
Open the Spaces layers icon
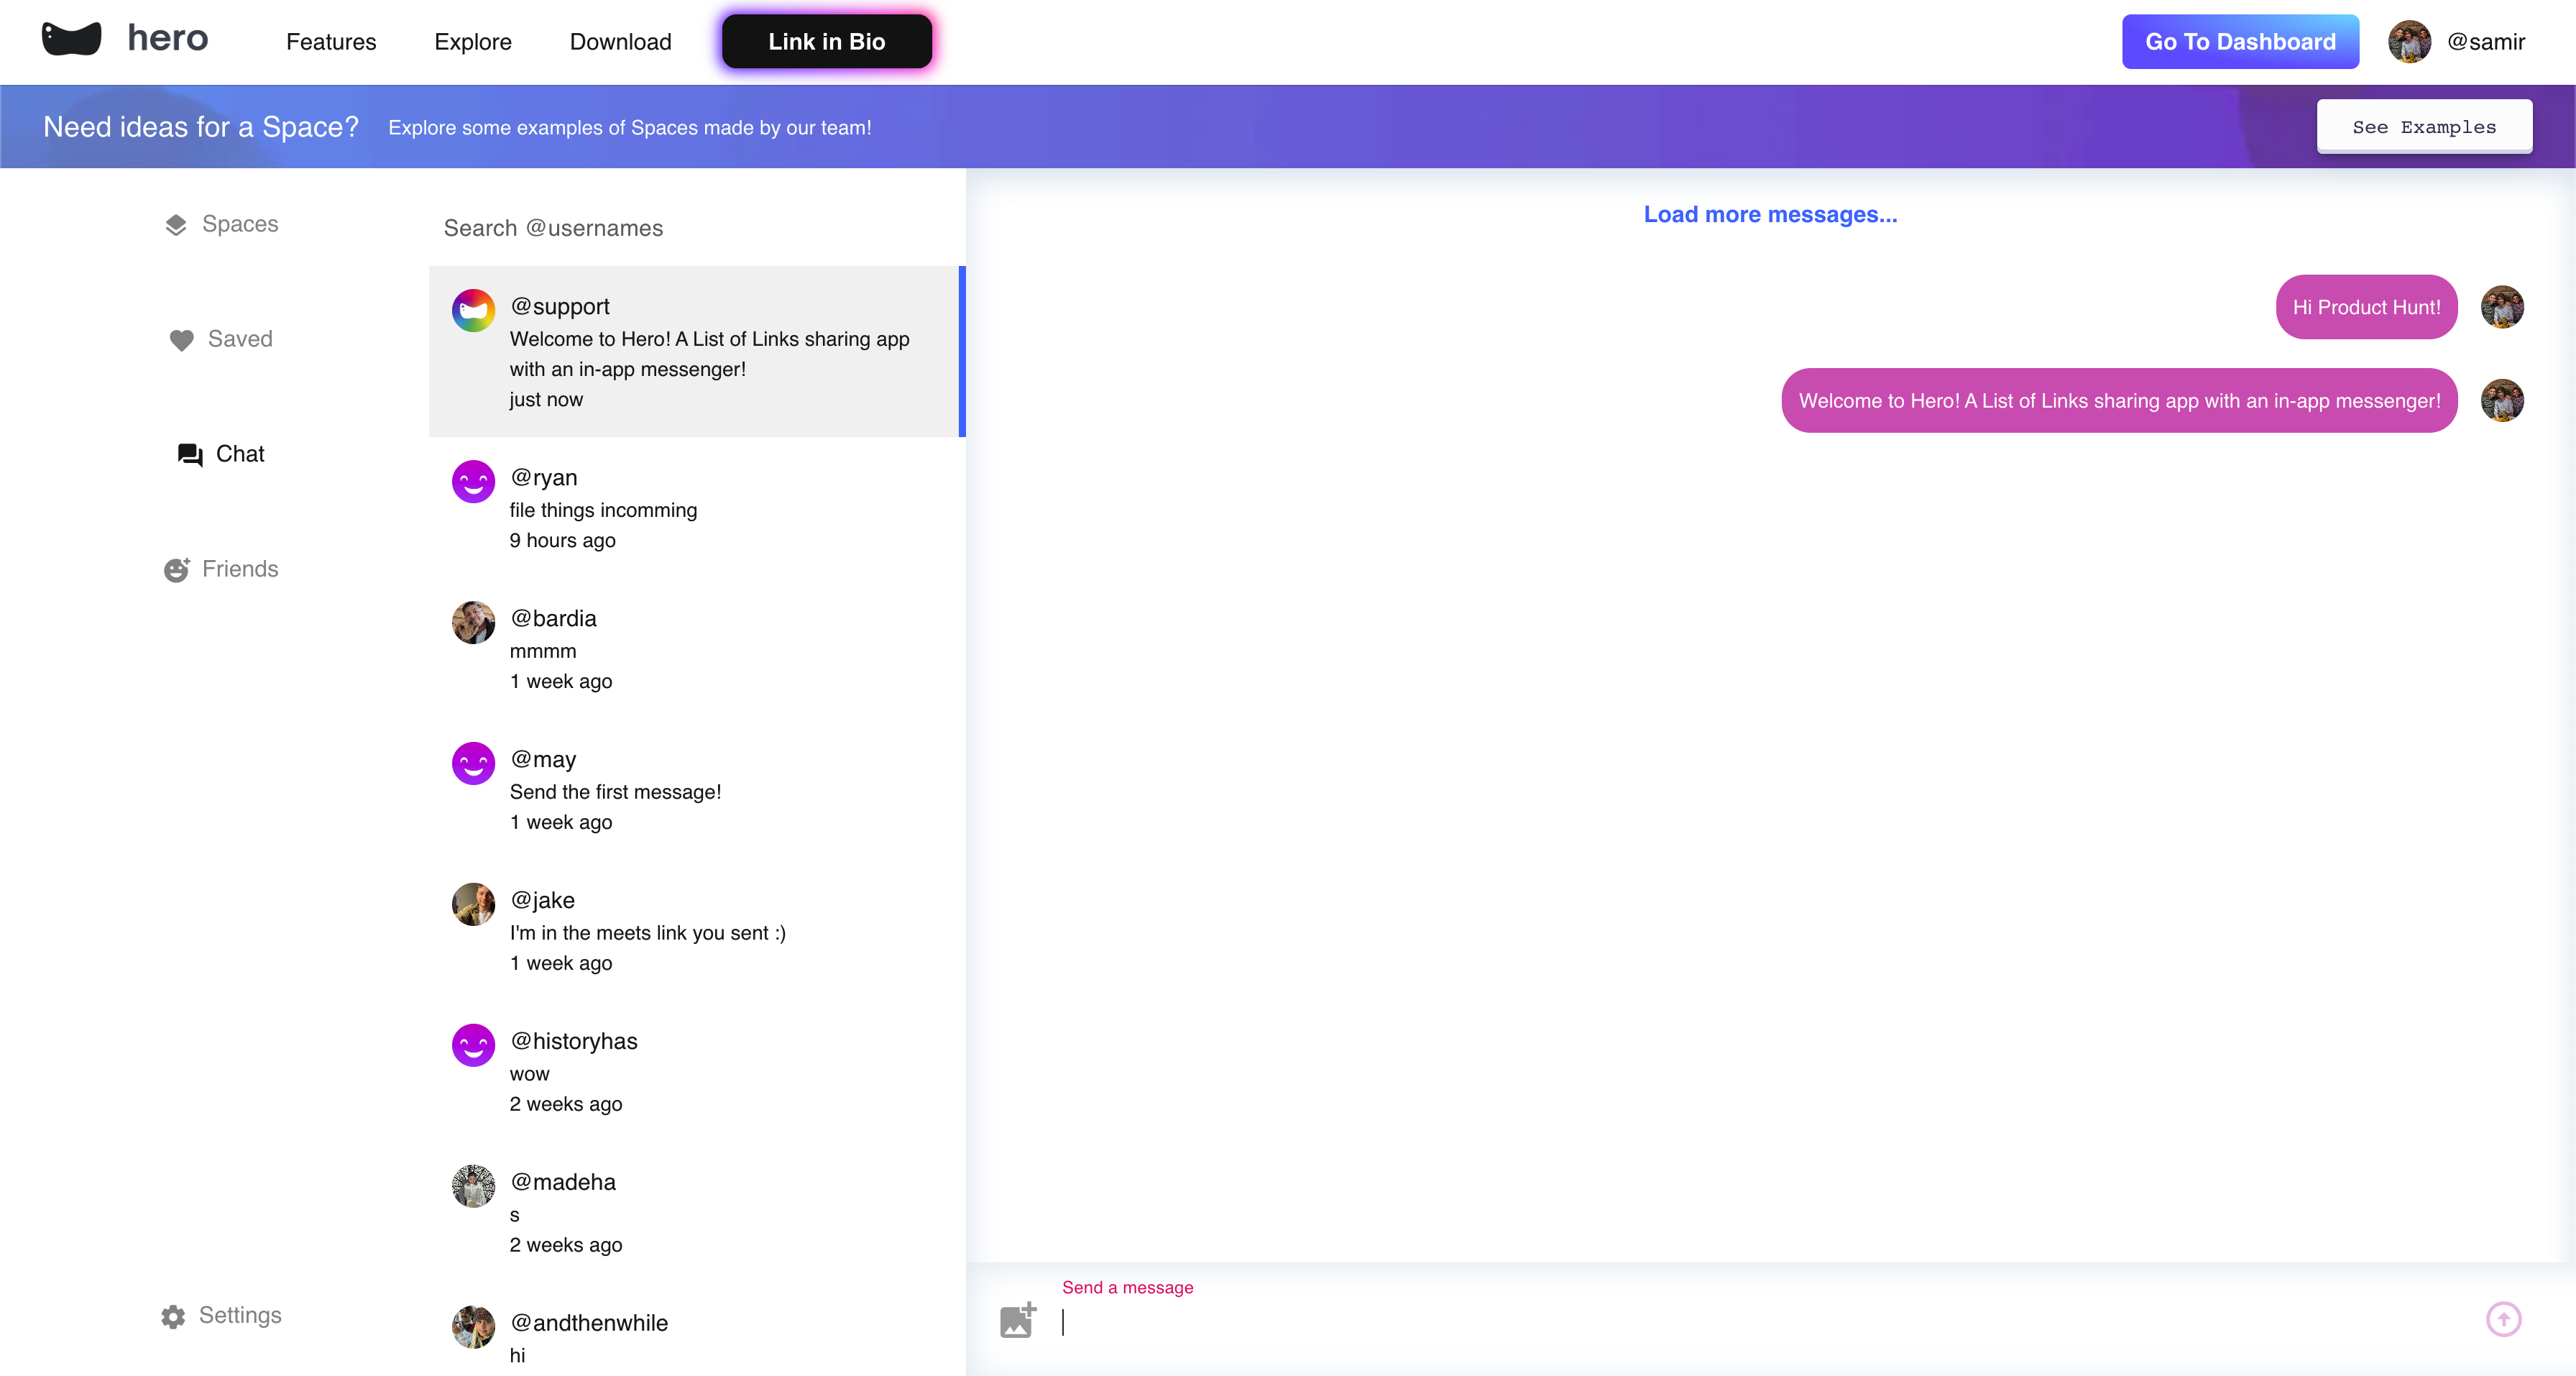176,225
